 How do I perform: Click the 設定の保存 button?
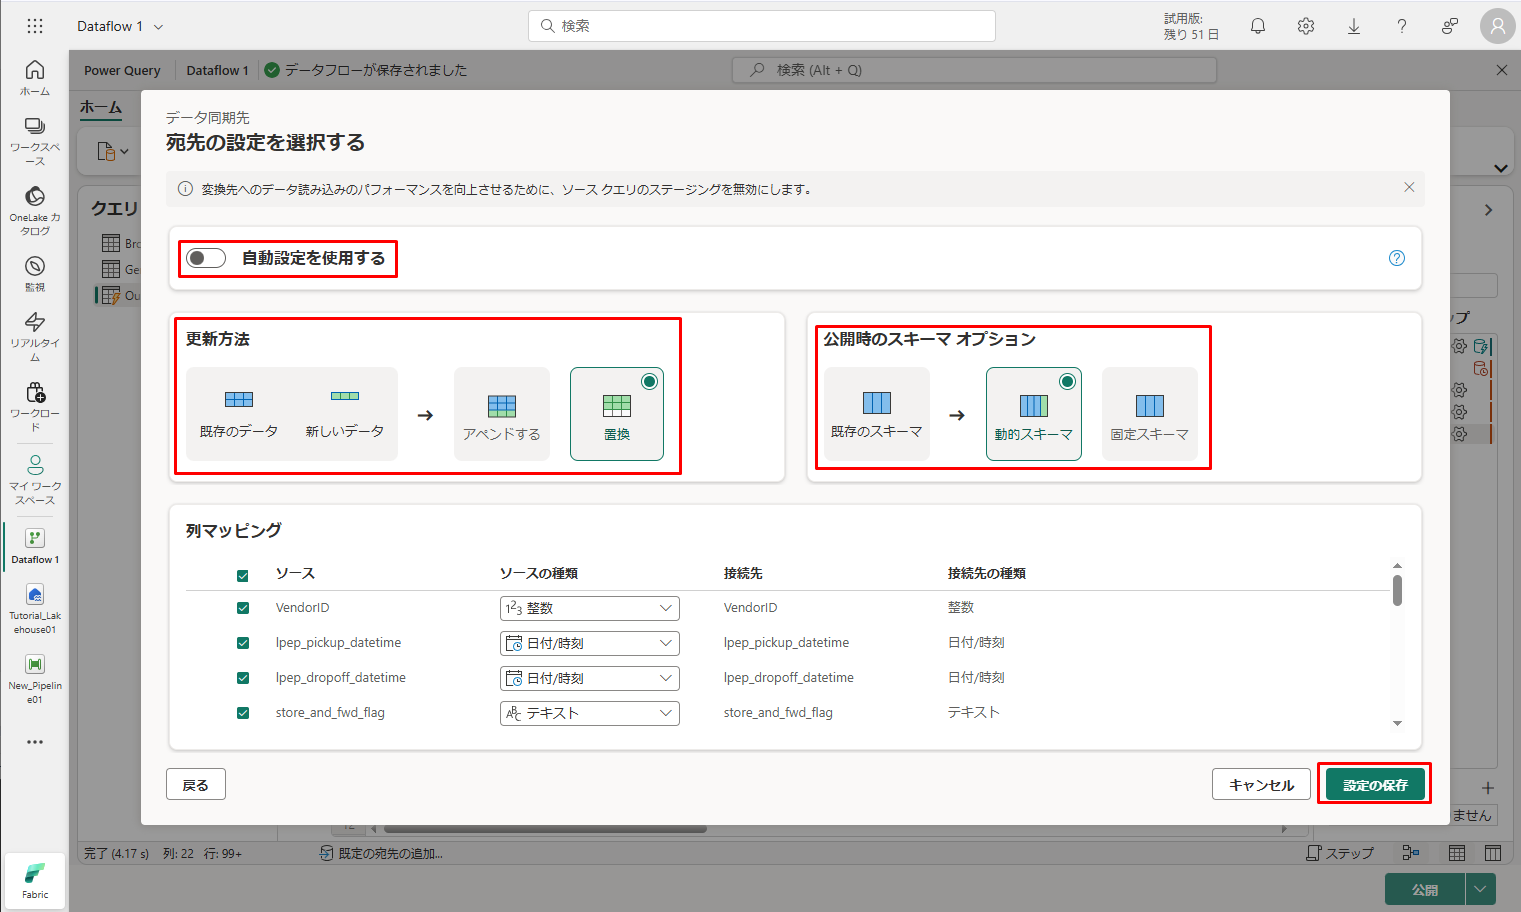point(1374,785)
